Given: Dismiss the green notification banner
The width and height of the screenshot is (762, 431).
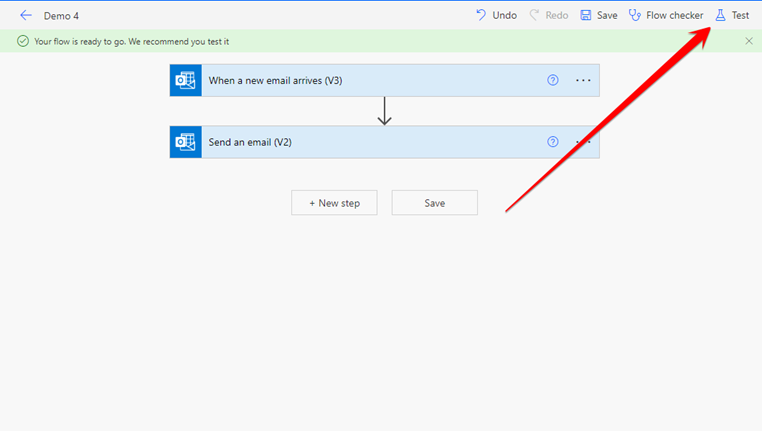Looking at the screenshot, I should pos(749,41).
